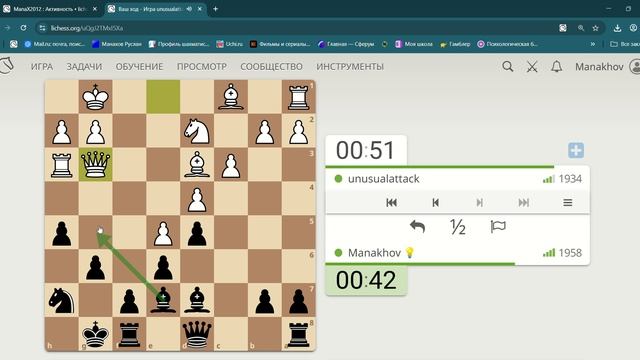This screenshot has height=360, width=640.
Task: Offer a draw with the ½ button
Action: pos(458,227)
